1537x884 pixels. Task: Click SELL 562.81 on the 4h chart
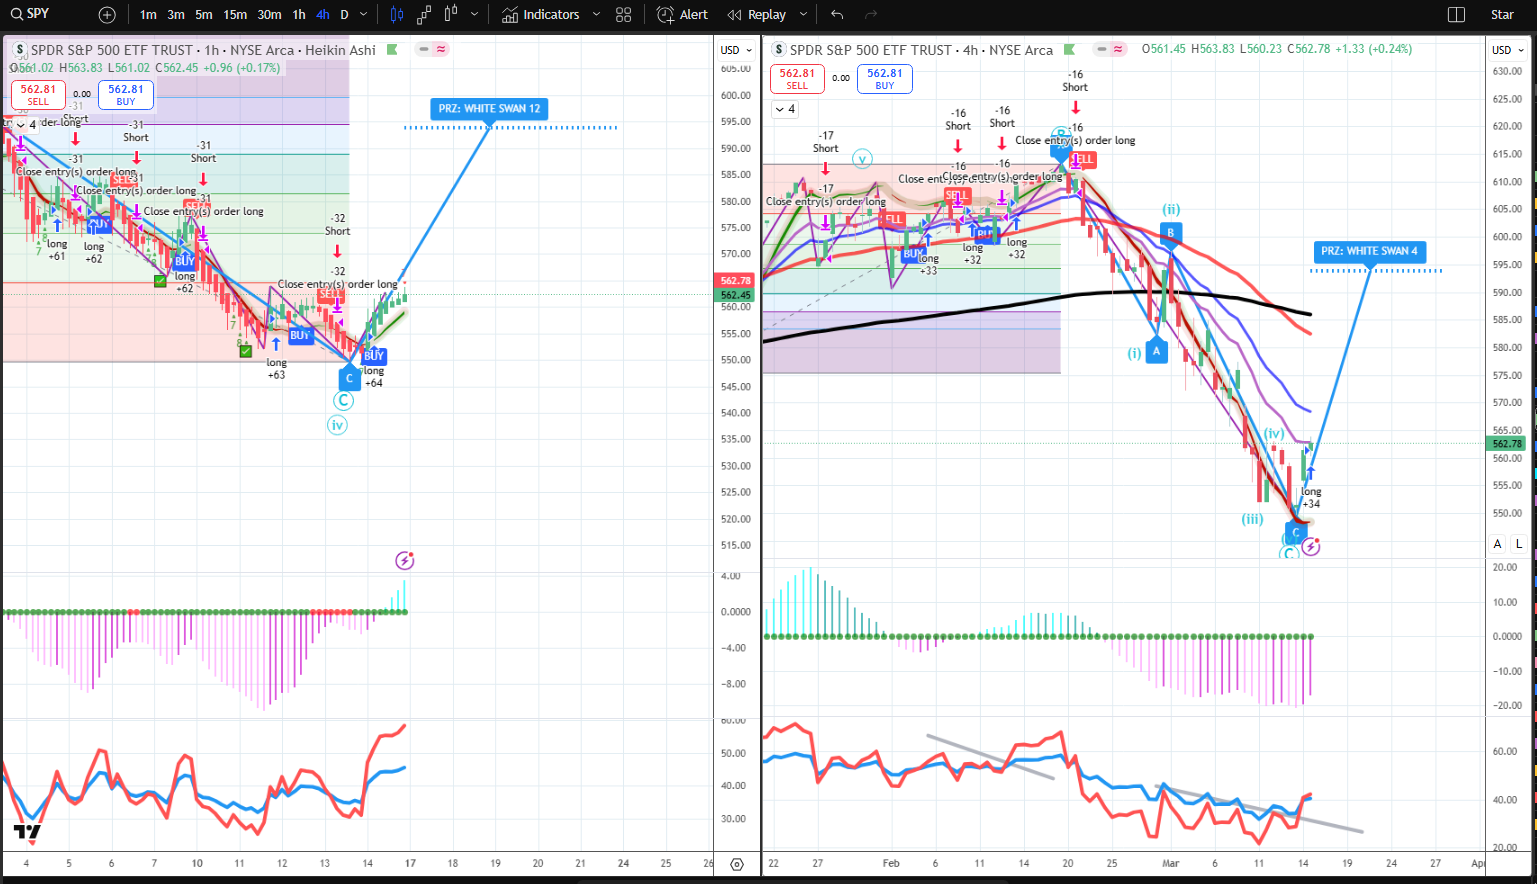797,79
